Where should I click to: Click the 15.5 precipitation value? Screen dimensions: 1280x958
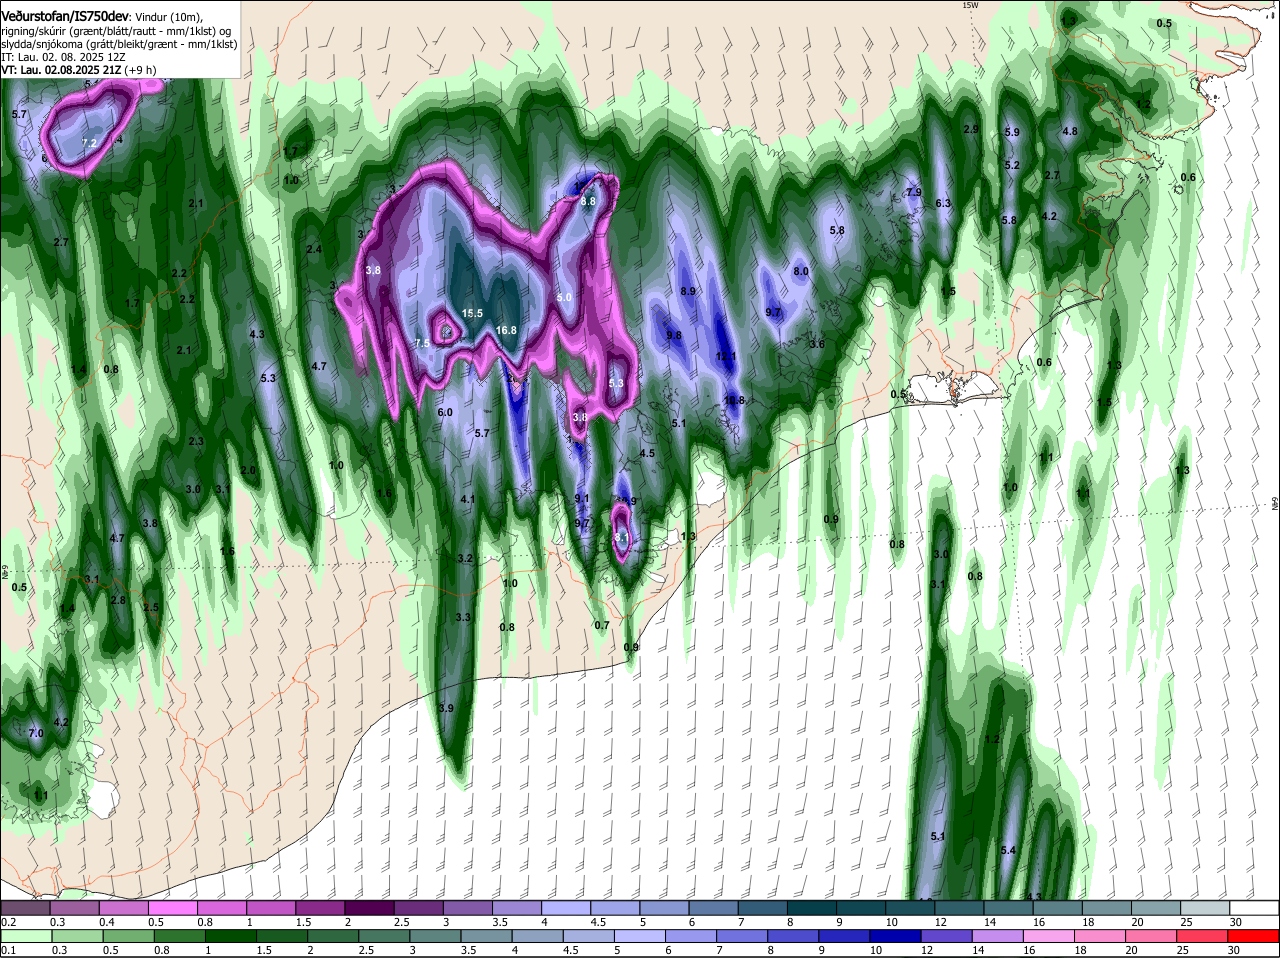(472, 313)
